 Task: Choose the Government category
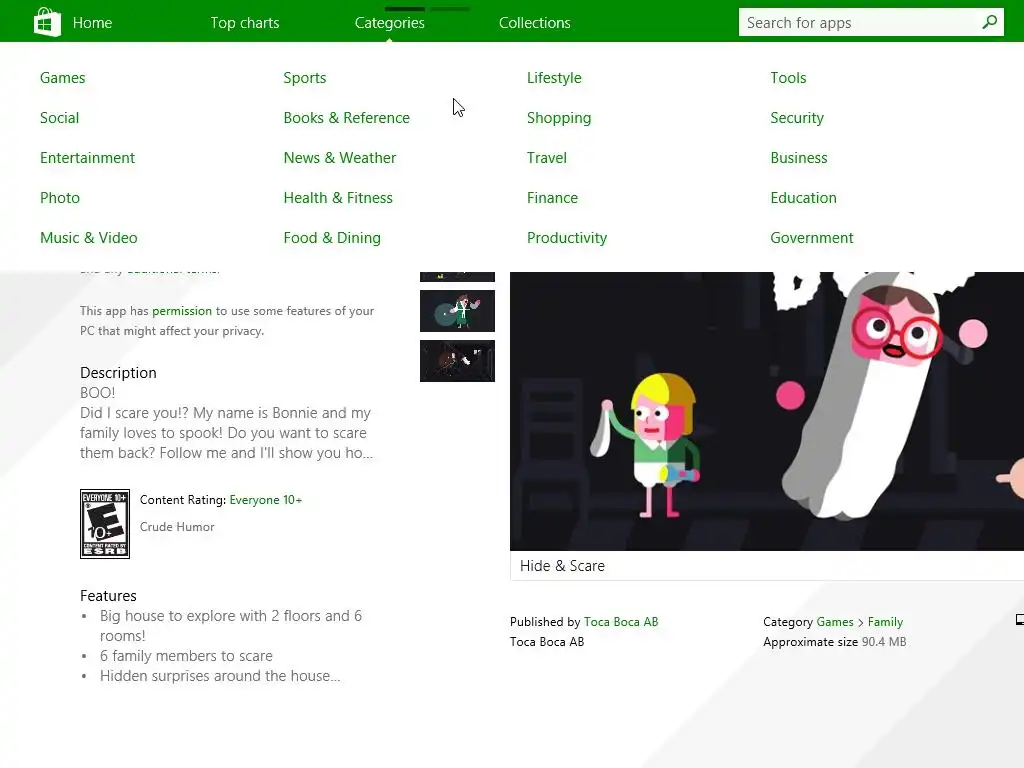tap(812, 238)
